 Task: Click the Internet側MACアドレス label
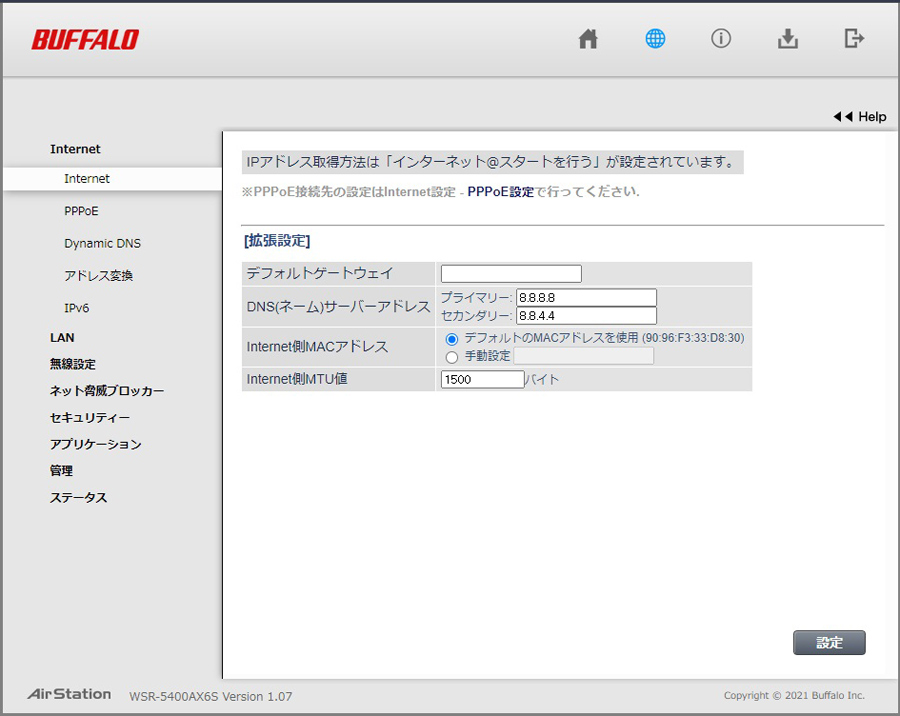coord(317,347)
